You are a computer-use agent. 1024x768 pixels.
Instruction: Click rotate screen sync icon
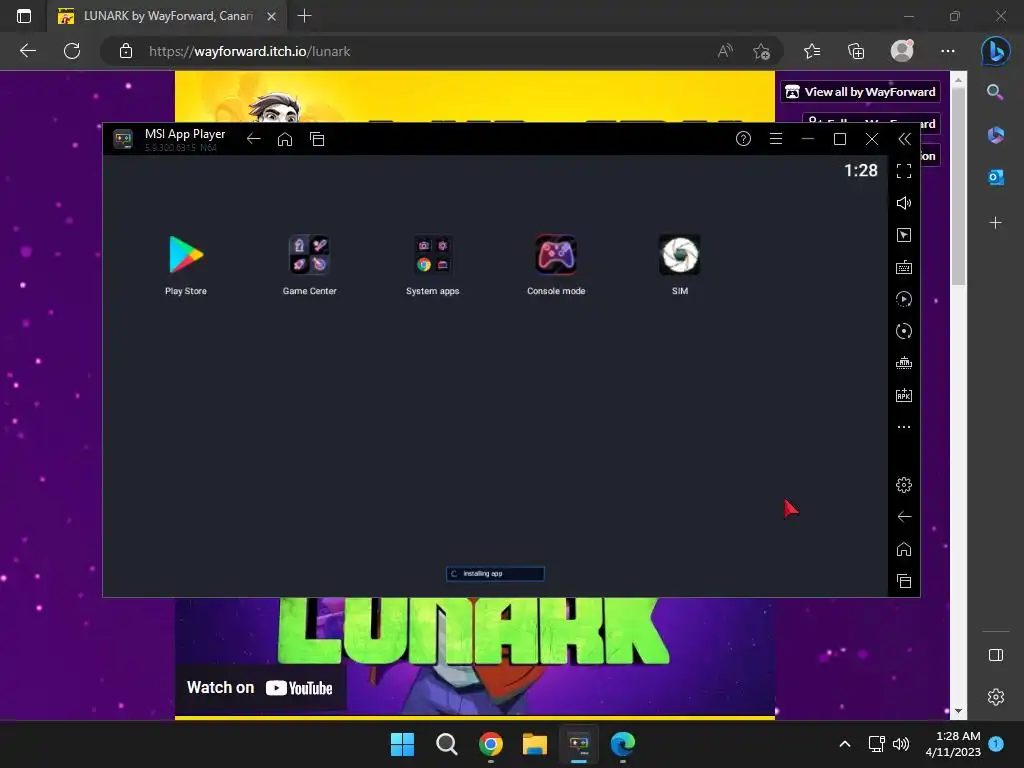(x=904, y=331)
